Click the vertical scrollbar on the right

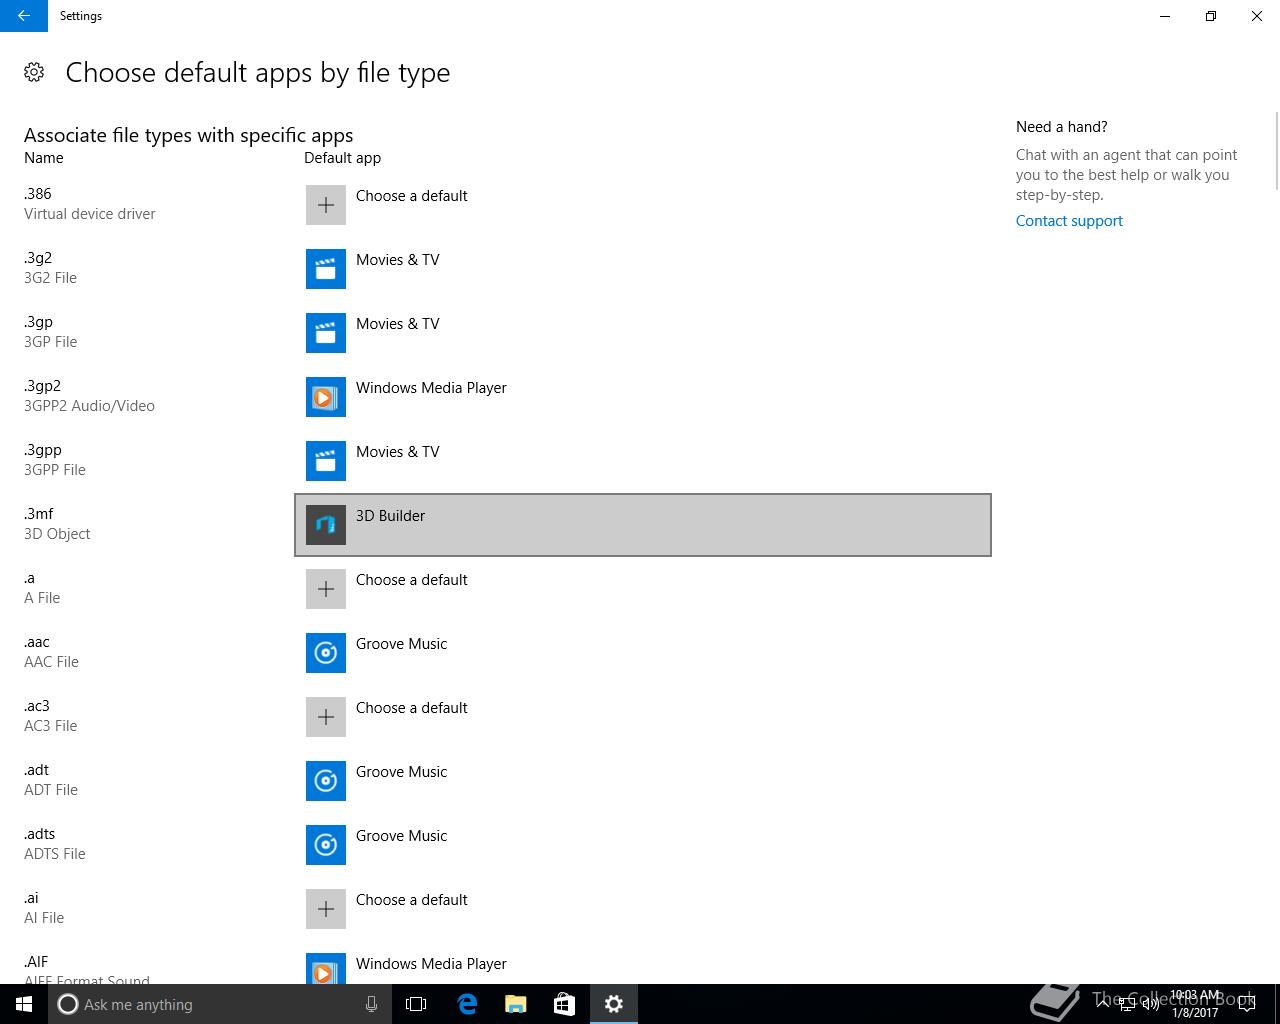[x=1276, y=150]
